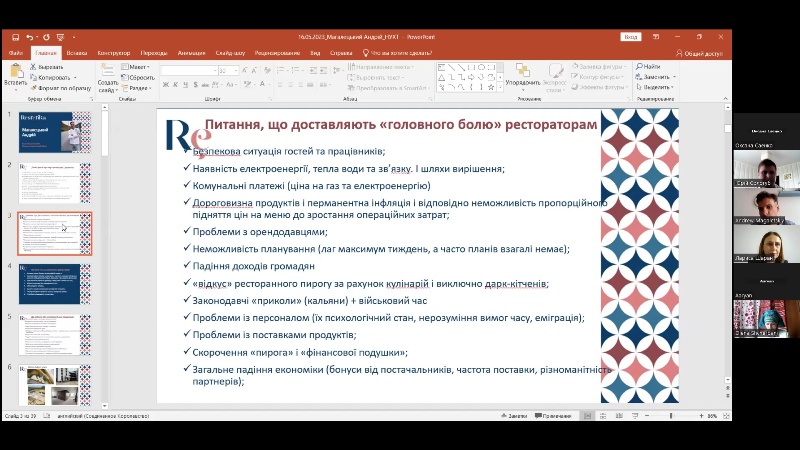
Task: Start Slide Show icon in status bar
Action: (x=635, y=416)
